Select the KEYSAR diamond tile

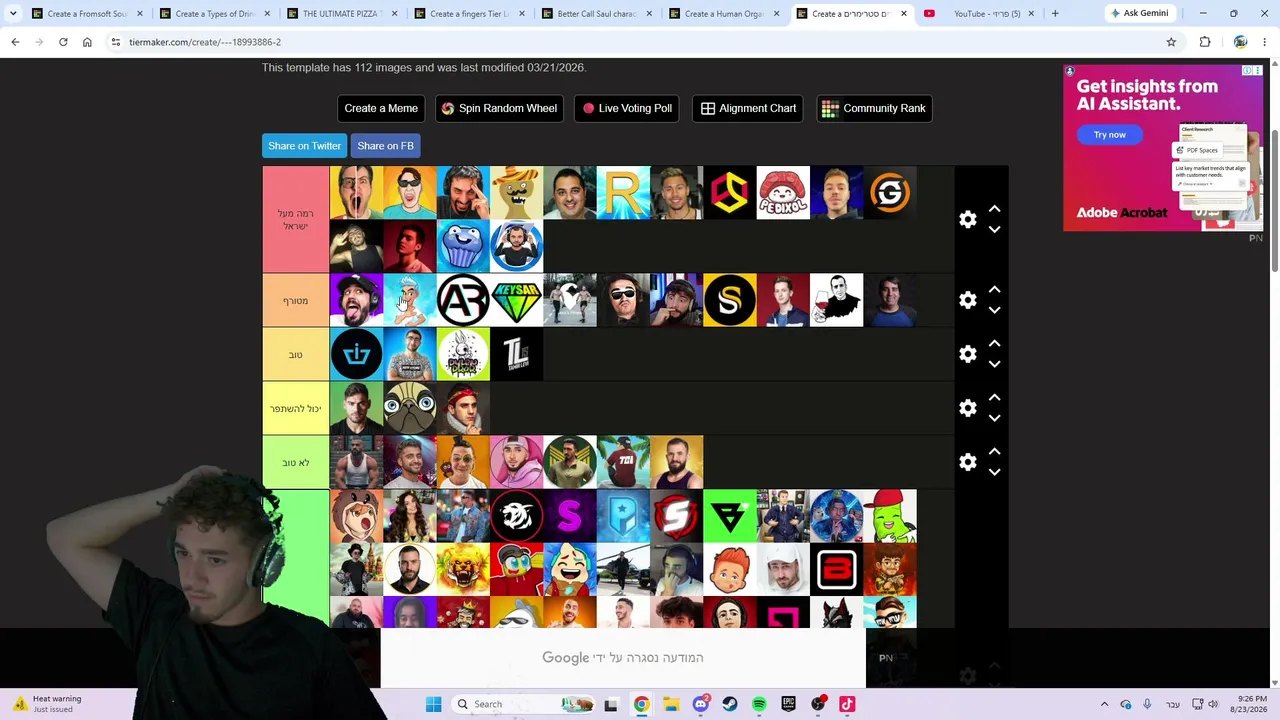[517, 300]
